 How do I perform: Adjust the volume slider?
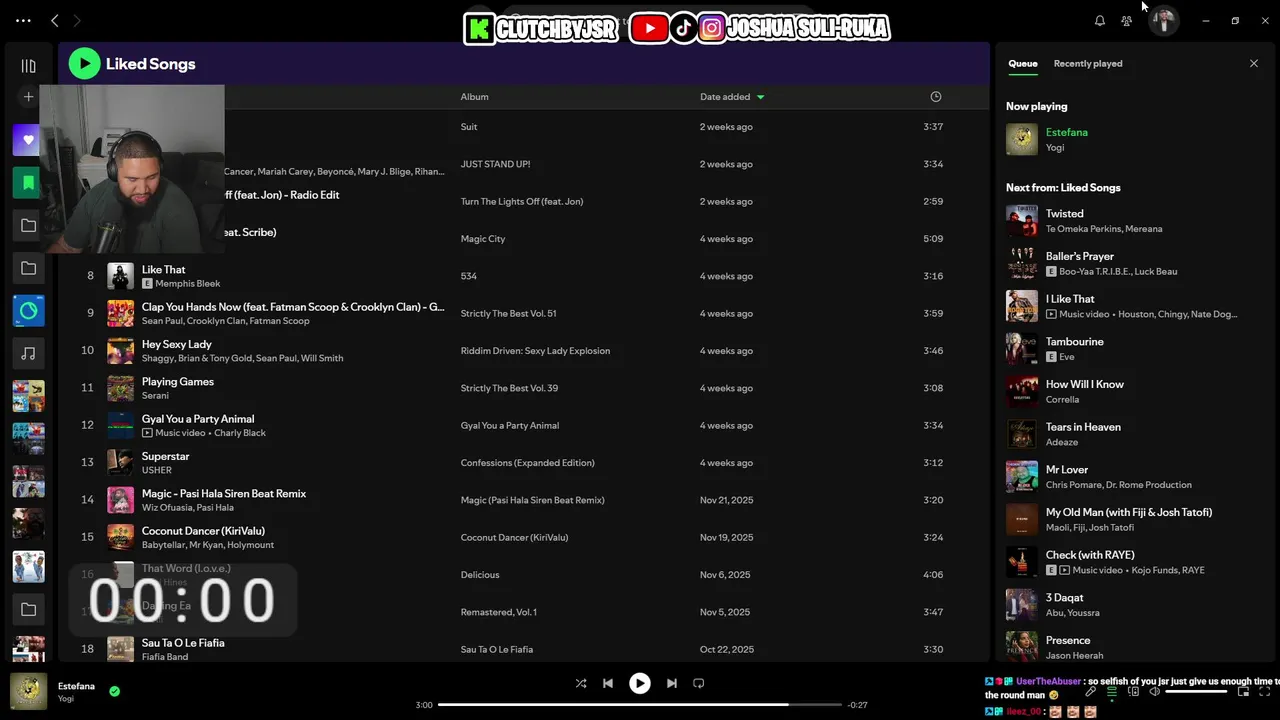pos(1196,692)
